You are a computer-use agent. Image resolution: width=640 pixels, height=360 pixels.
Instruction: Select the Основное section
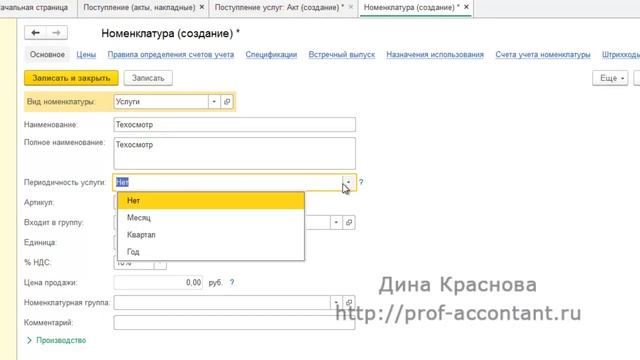click(x=47, y=54)
